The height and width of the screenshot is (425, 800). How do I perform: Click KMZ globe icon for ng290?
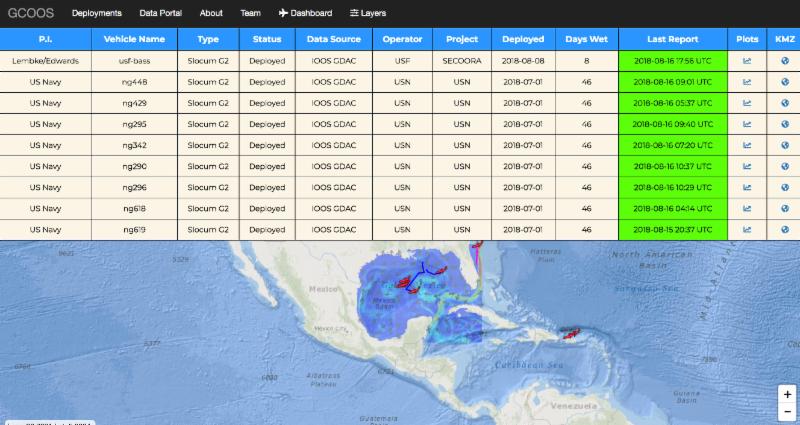coord(784,166)
